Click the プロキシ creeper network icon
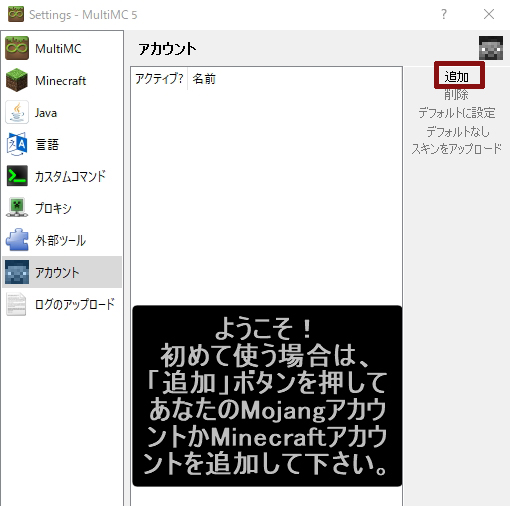Viewport: 510px width, 506px height. tap(17, 208)
